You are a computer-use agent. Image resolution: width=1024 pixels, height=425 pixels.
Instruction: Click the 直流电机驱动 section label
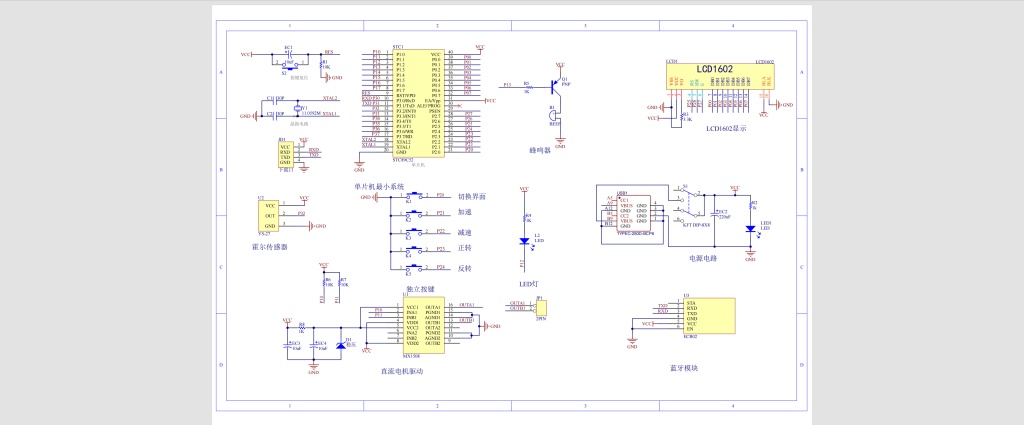402,371
